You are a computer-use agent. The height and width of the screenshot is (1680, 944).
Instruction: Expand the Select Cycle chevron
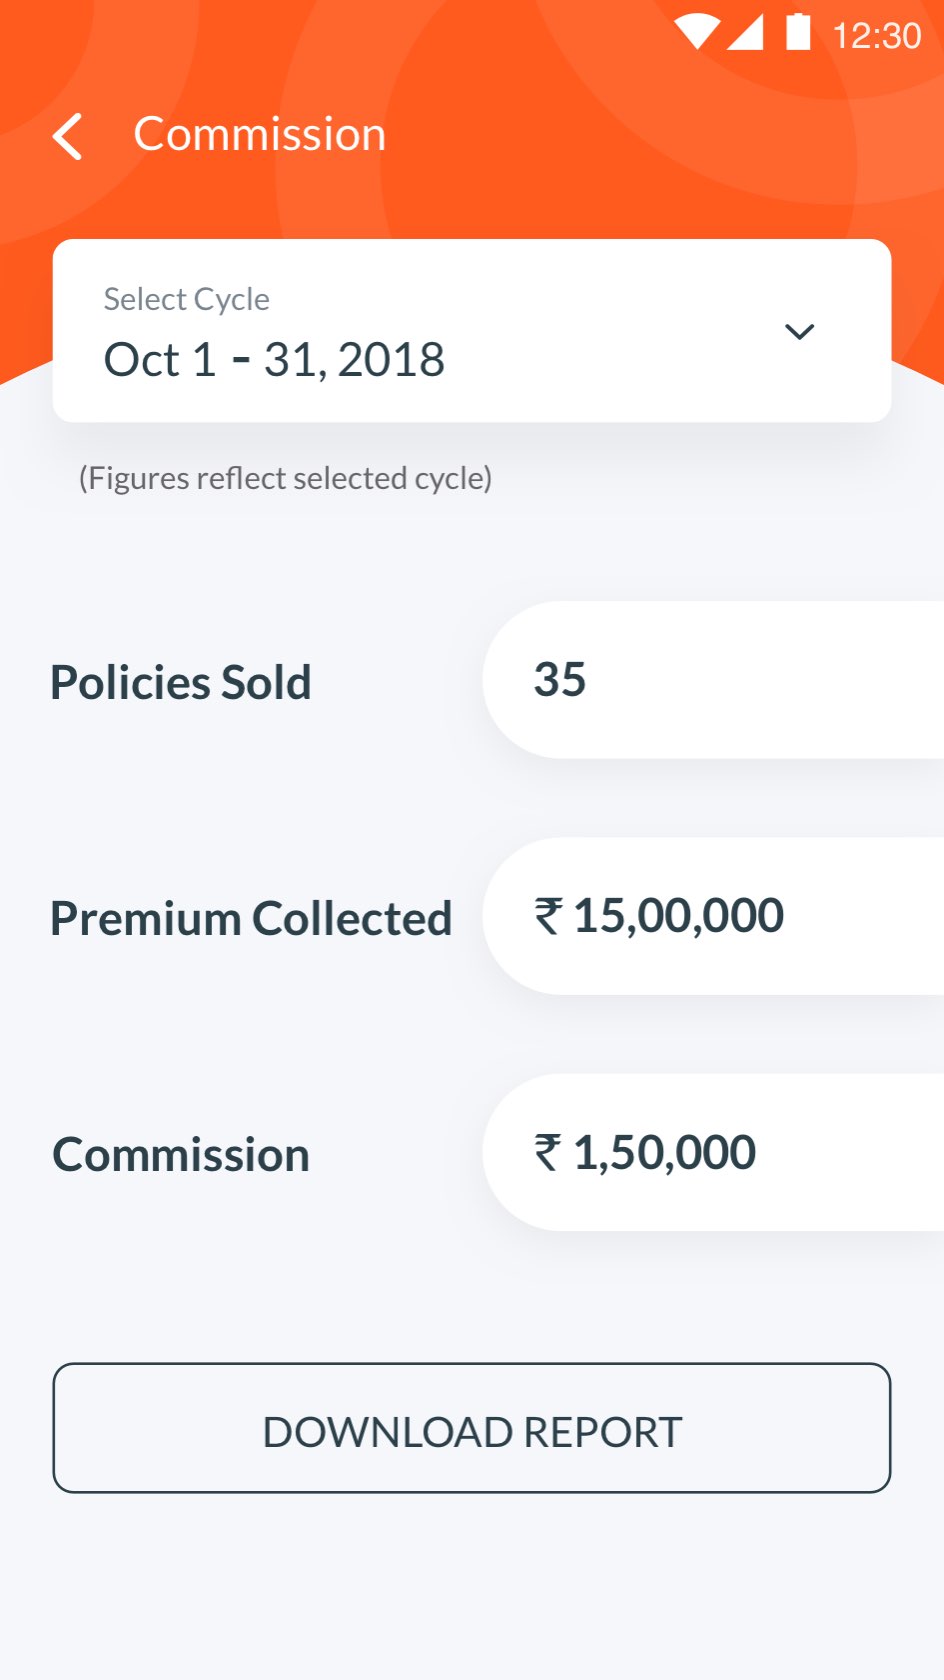pyautogui.click(x=800, y=331)
